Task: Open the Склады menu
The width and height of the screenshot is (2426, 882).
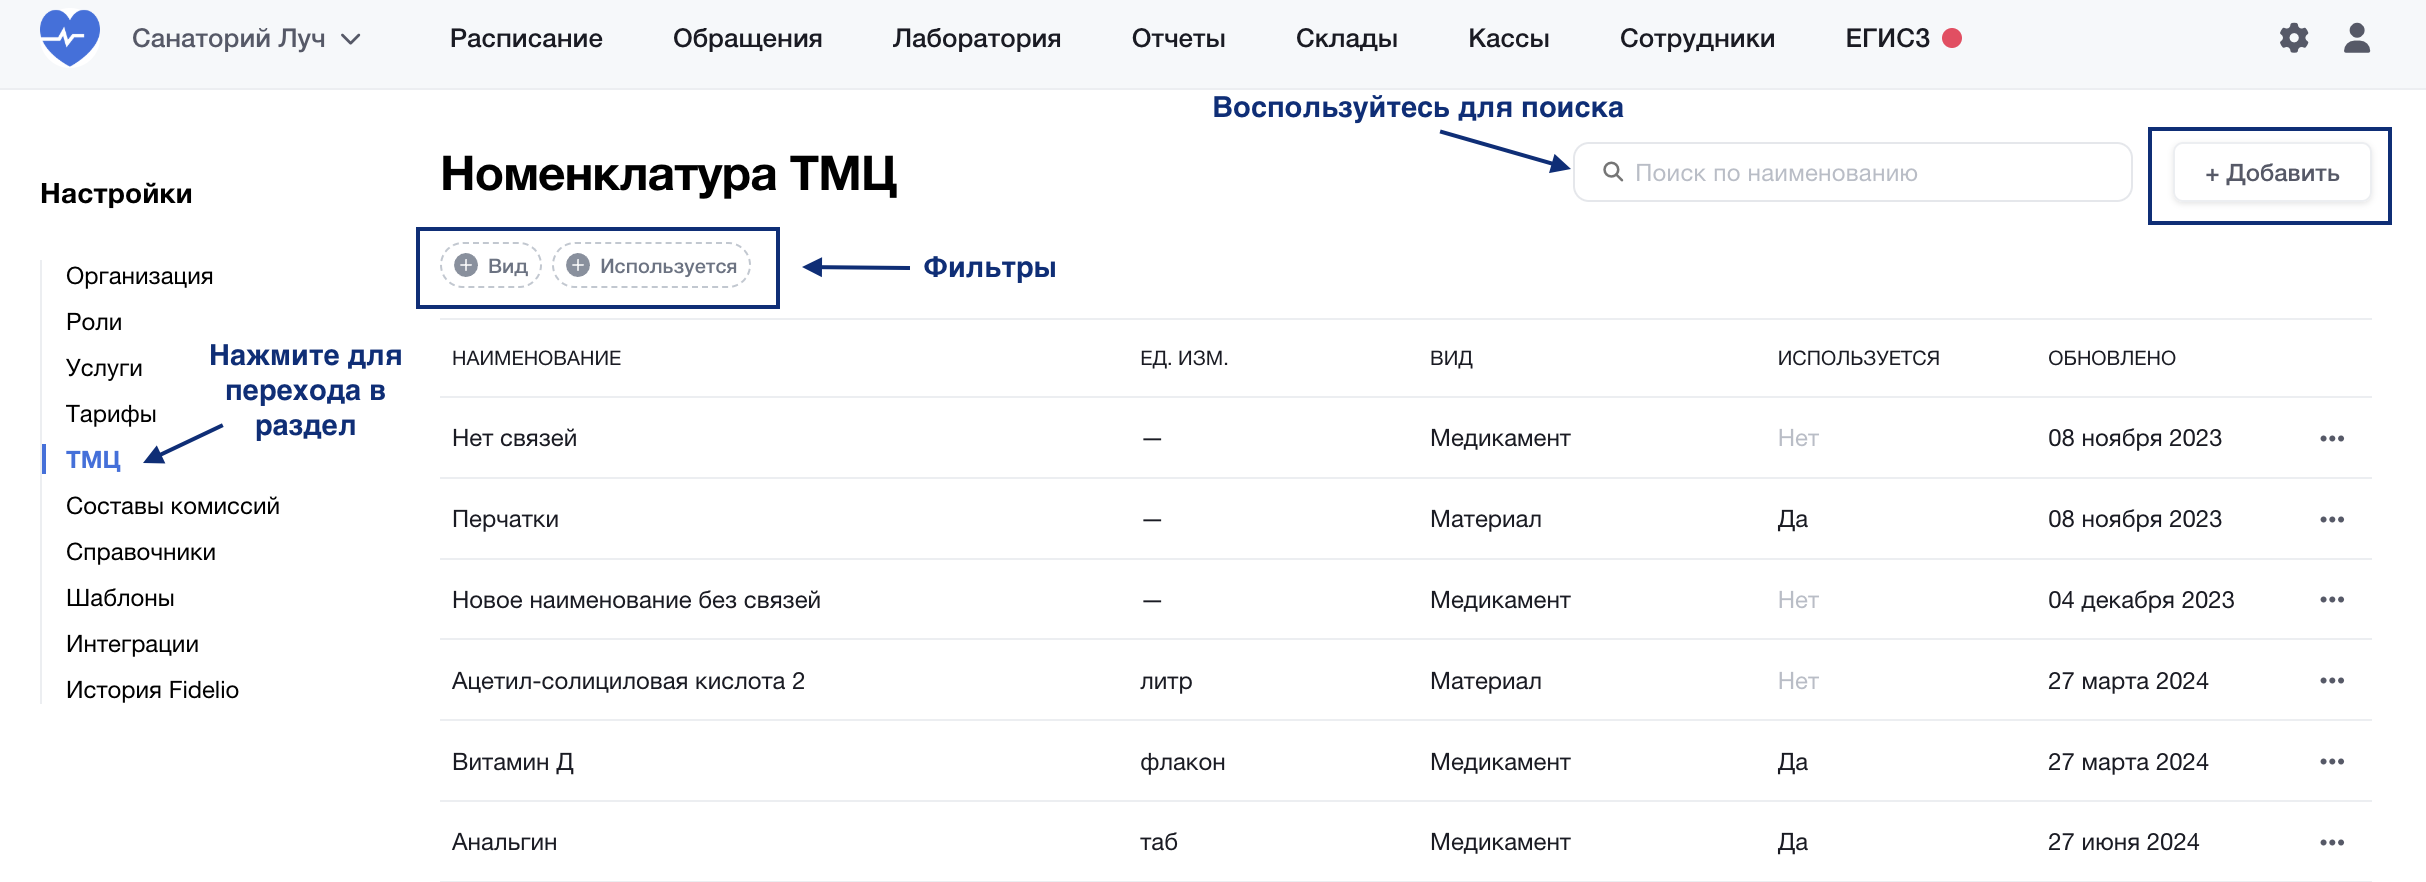Action: tap(1346, 39)
